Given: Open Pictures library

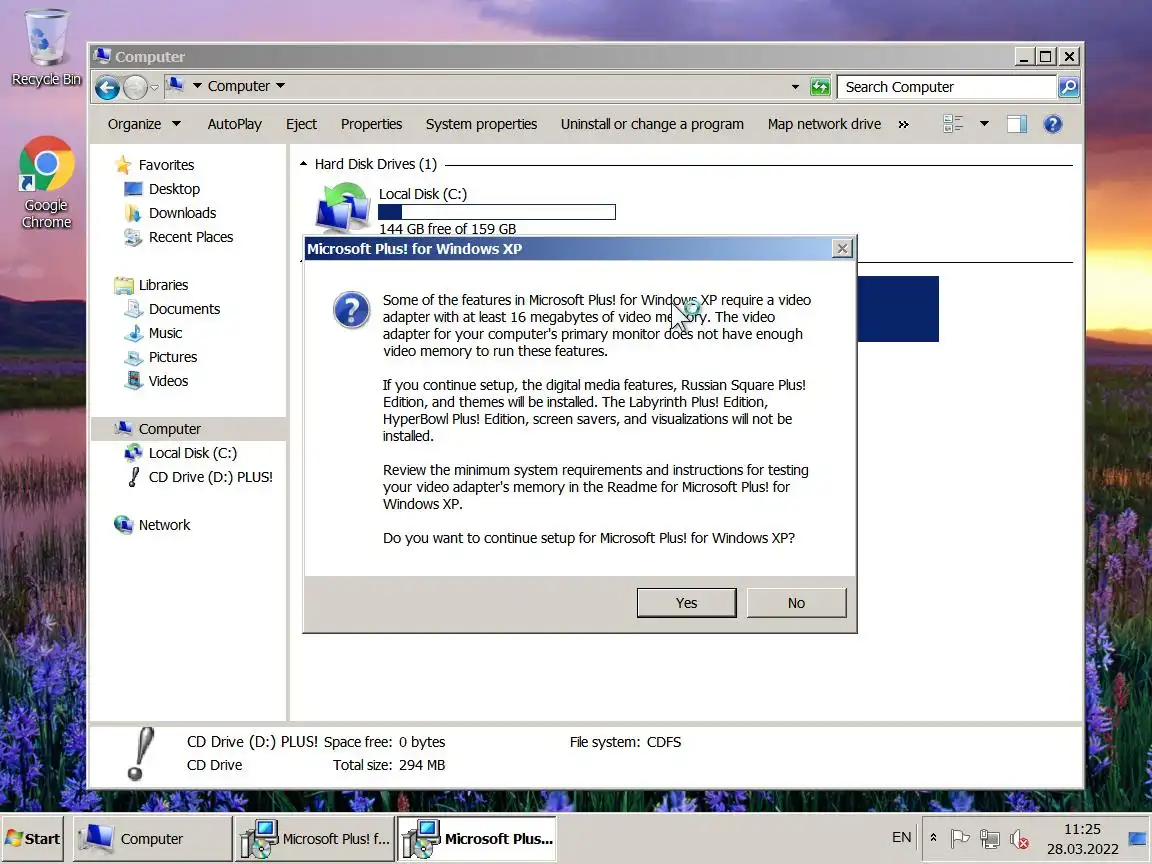Looking at the screenshot, I should click(173, 357).
